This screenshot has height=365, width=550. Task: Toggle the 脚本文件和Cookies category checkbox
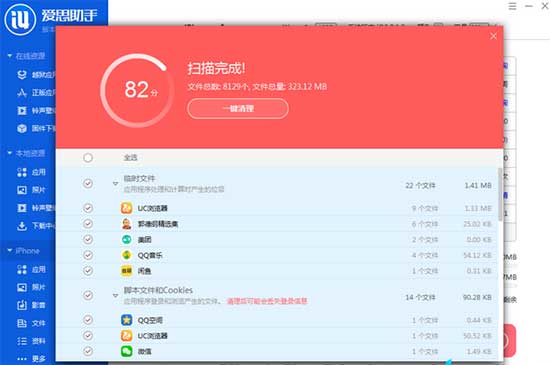[88, 295]
